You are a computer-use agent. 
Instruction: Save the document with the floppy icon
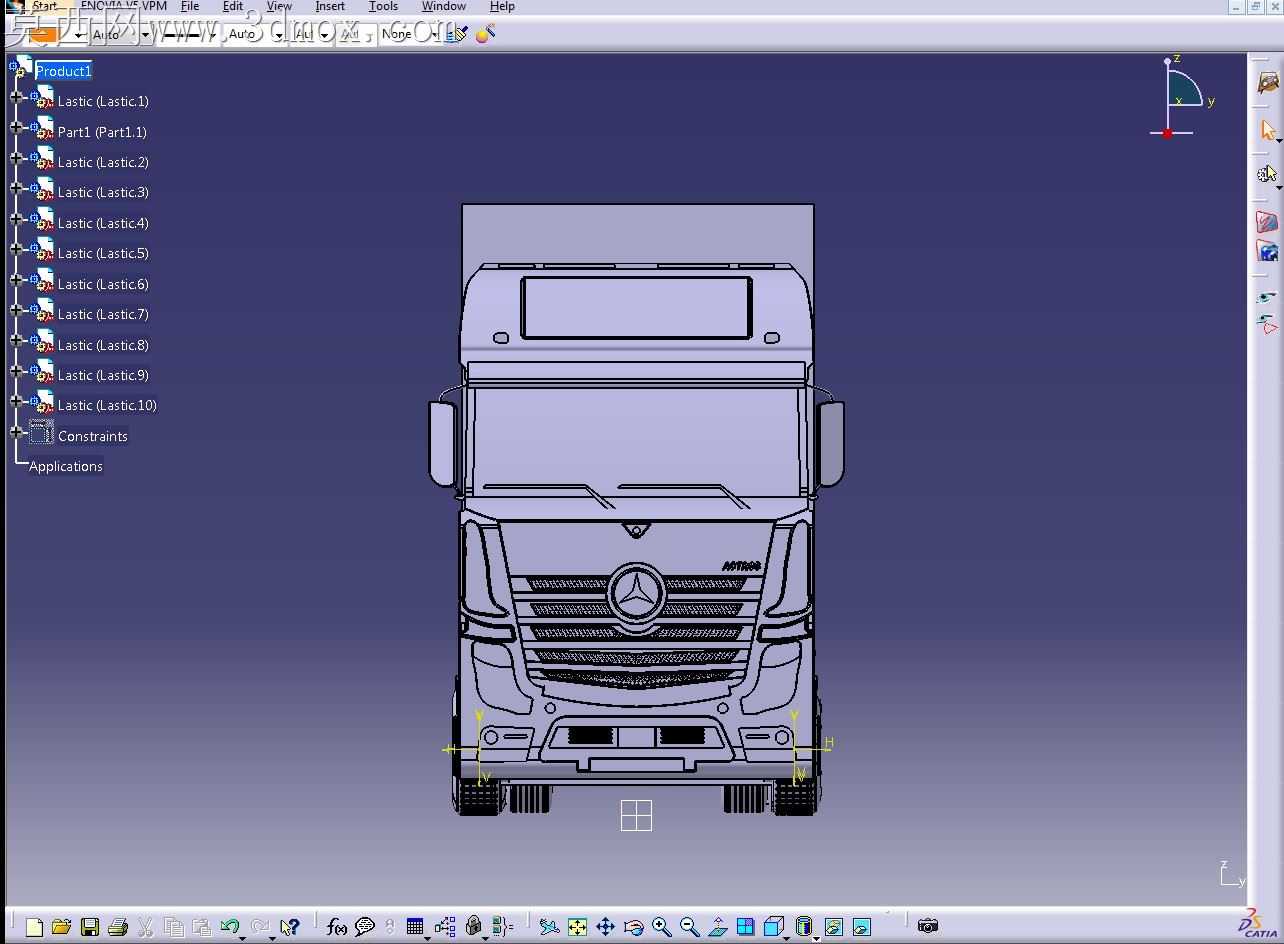(x=90, y=927)
